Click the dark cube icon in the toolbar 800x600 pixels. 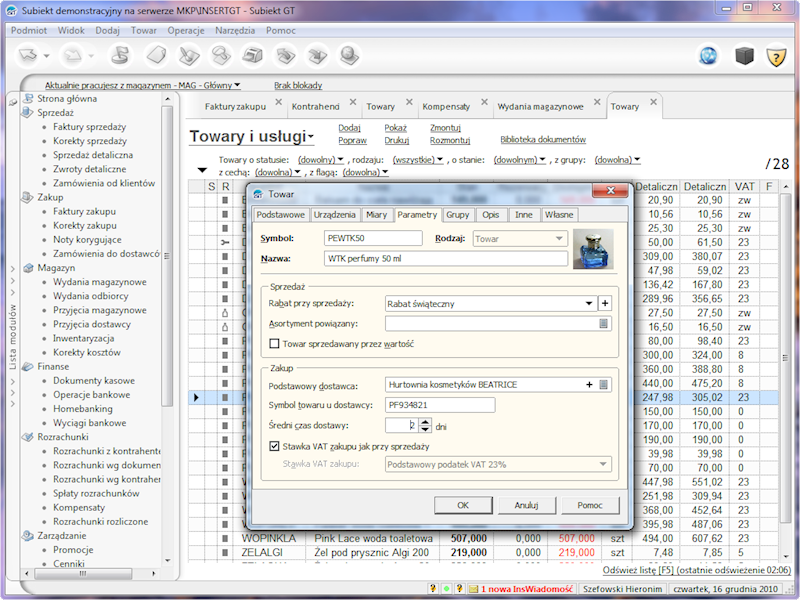coord(743,55)
